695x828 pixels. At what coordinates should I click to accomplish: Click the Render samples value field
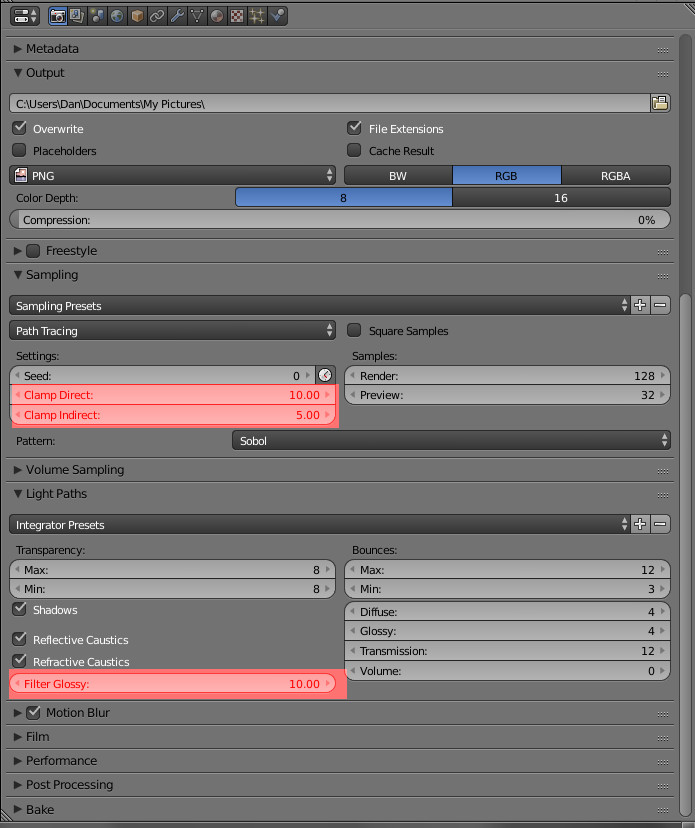click(x=508, y=375)
